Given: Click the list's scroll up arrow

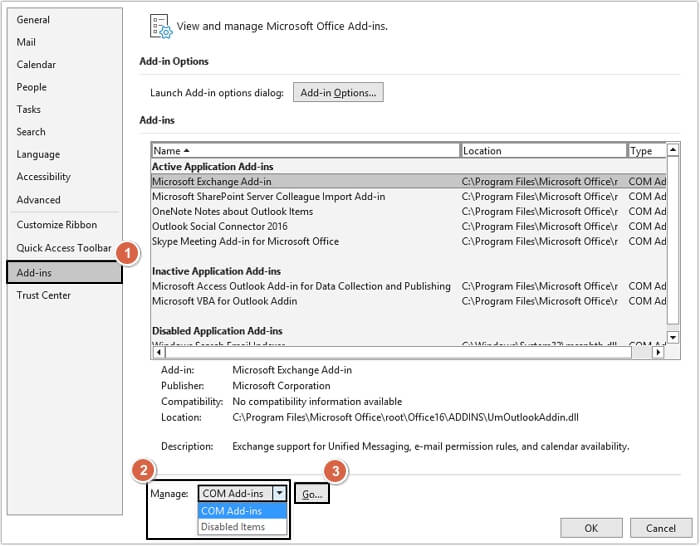Looking at the screenshot, I should pyautogui.click(x=673, y=150).
